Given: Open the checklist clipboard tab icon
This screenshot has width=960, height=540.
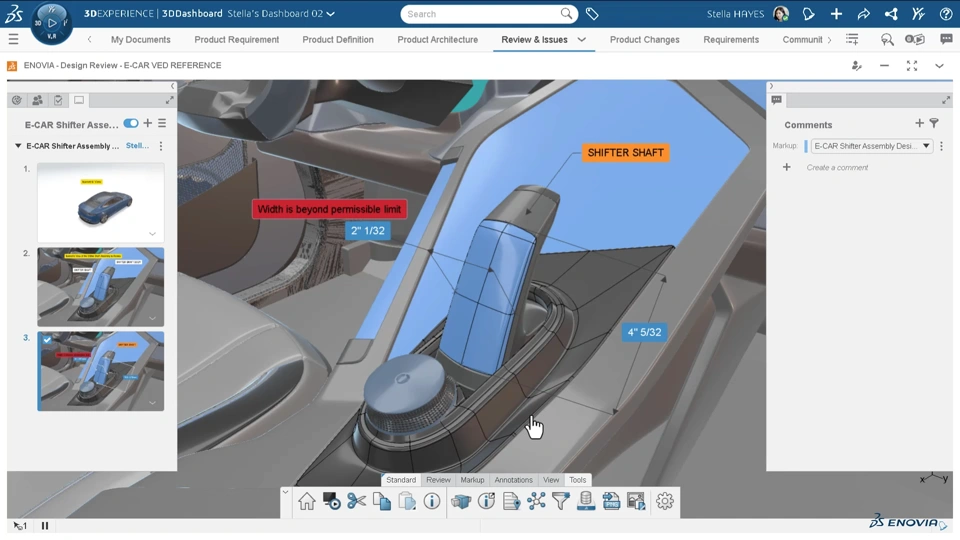Looking at the screenshot, I should 58,100.
